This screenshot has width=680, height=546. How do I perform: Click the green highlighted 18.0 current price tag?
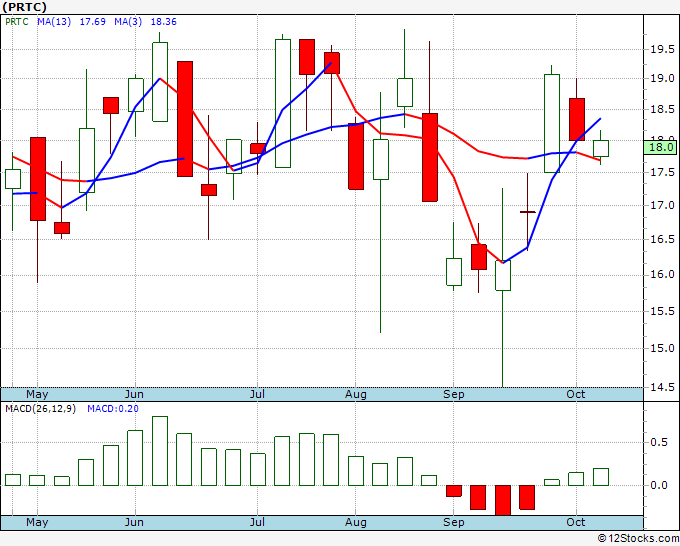(x=660, y=147)
